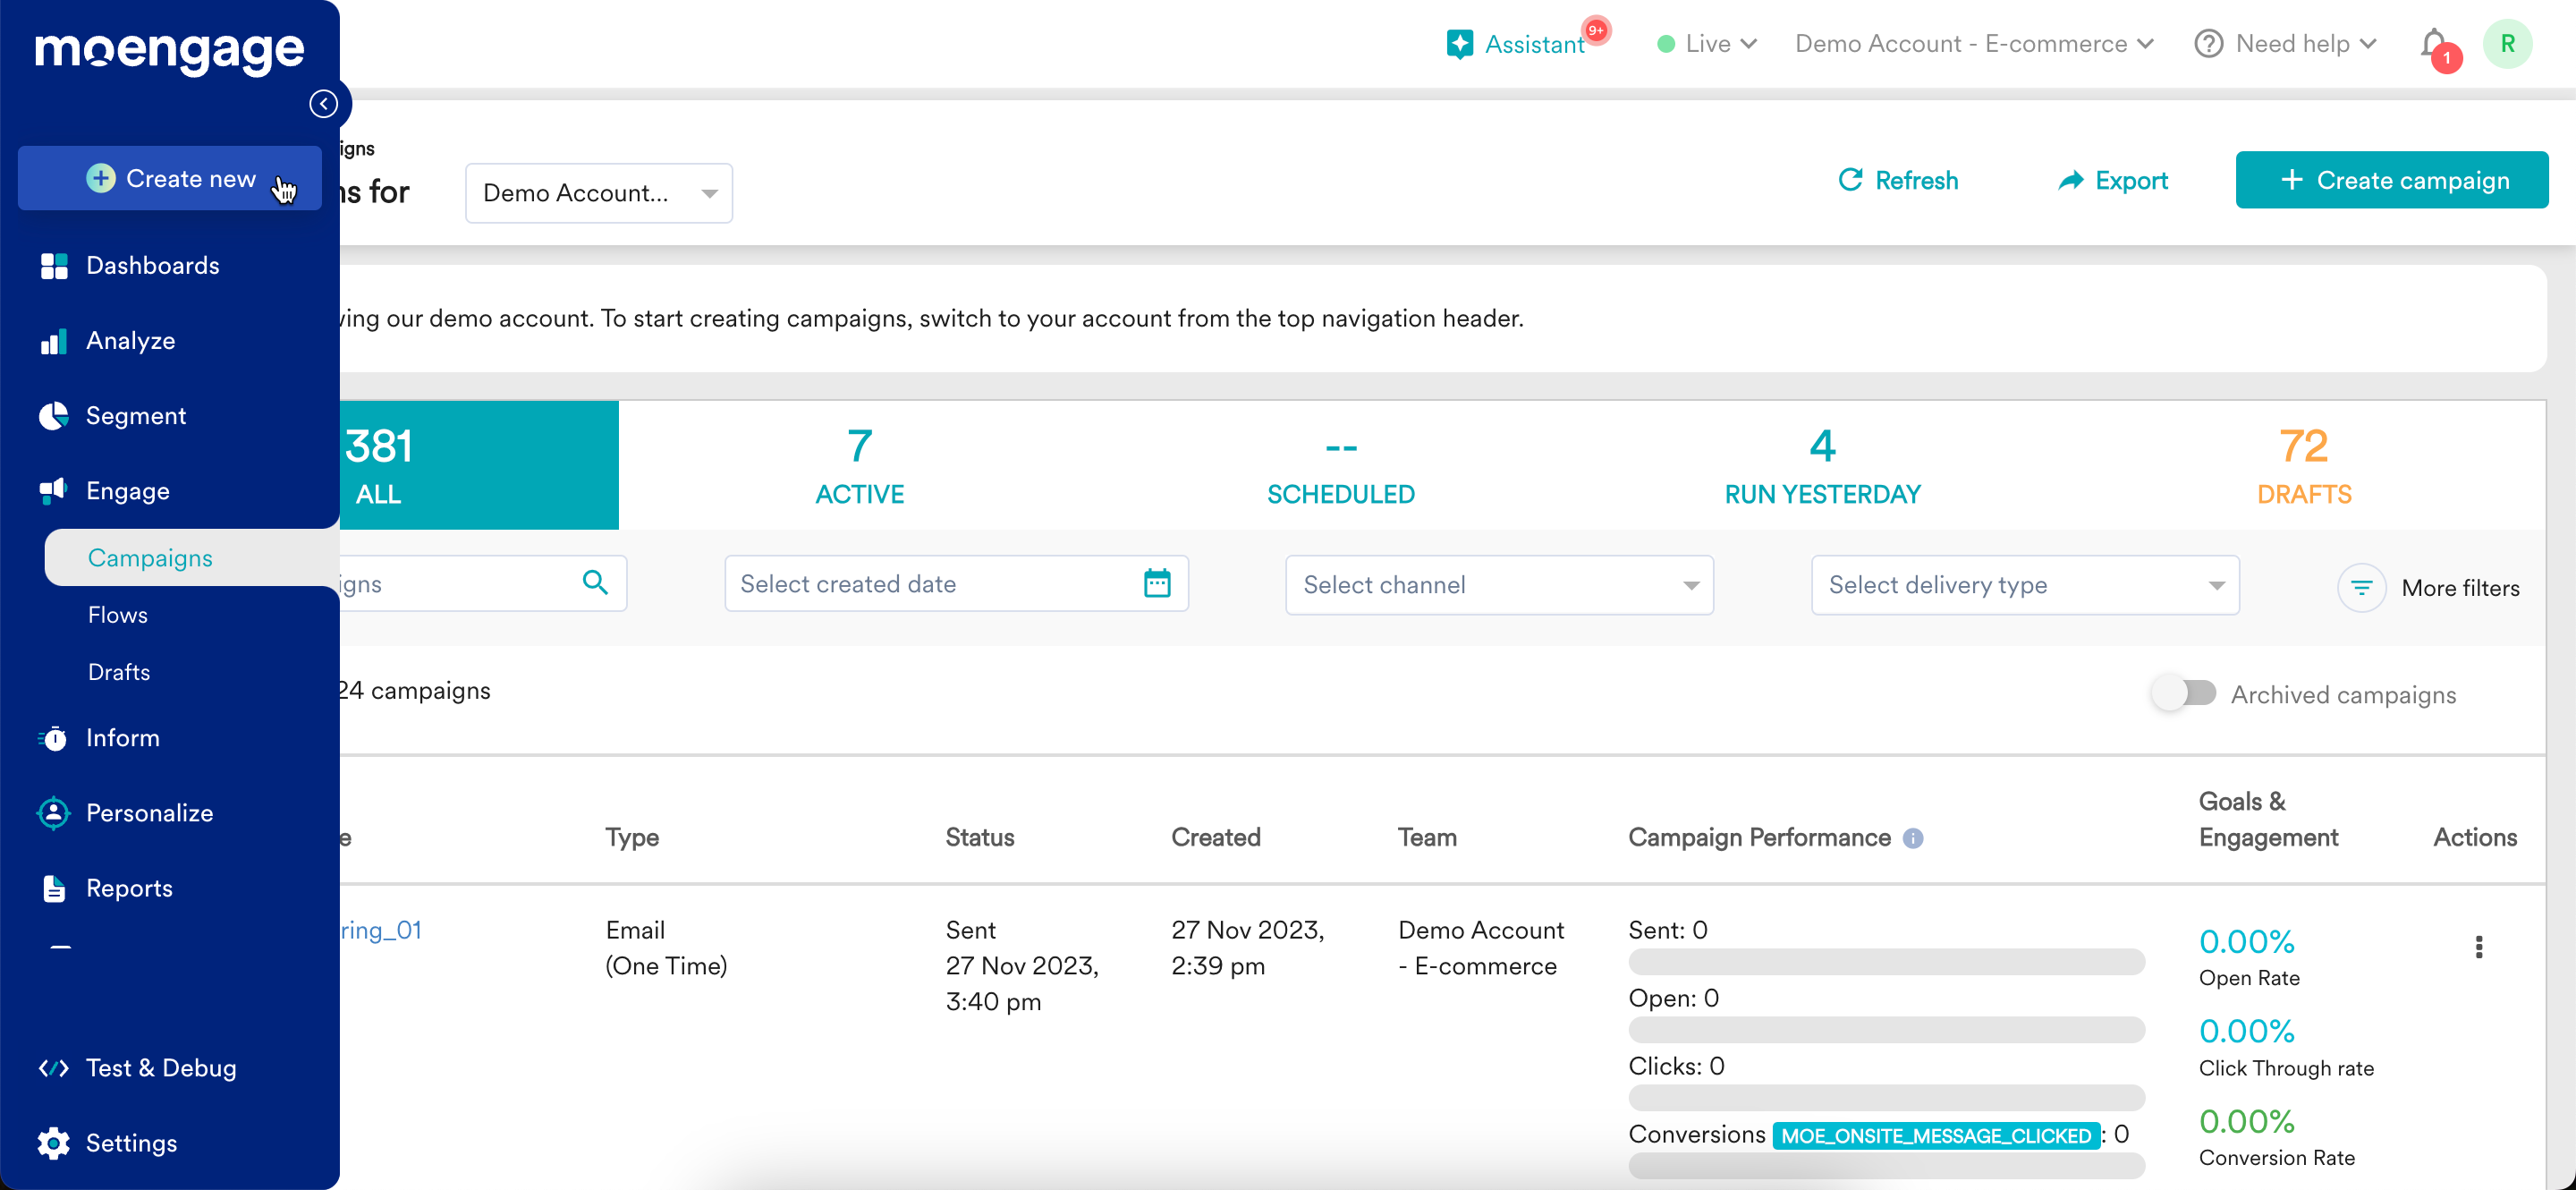This screenshot has width=2576, height=1190.
Task: Switch to the ACTIVE campaigns tab
Action: click(x=859, y=465)
